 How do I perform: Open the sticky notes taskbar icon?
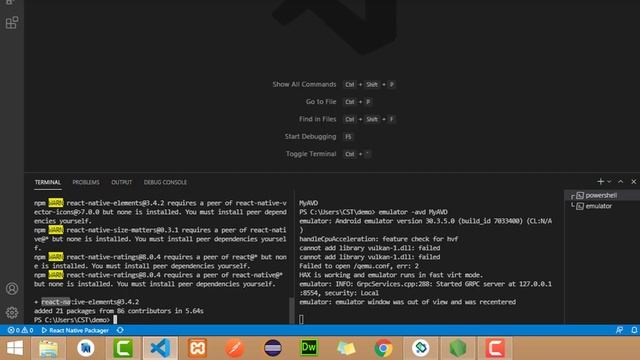click(346, 348)
